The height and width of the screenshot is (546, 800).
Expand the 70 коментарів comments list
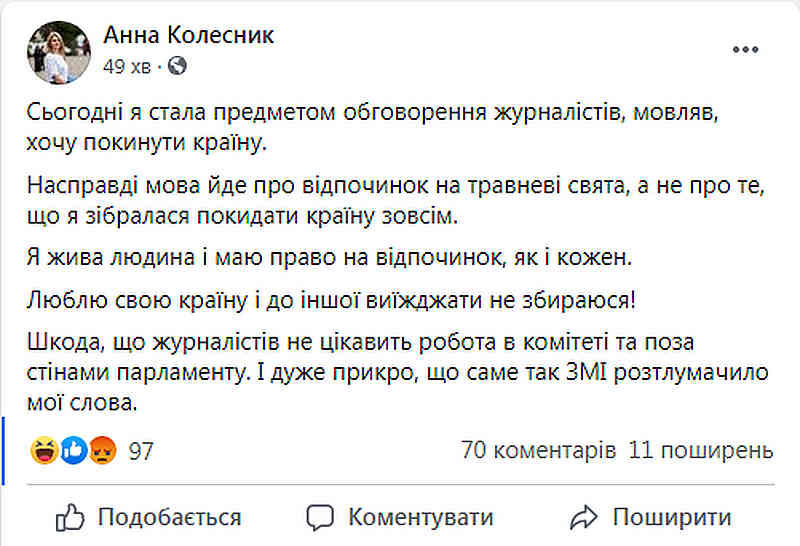(x=539, y=451)
